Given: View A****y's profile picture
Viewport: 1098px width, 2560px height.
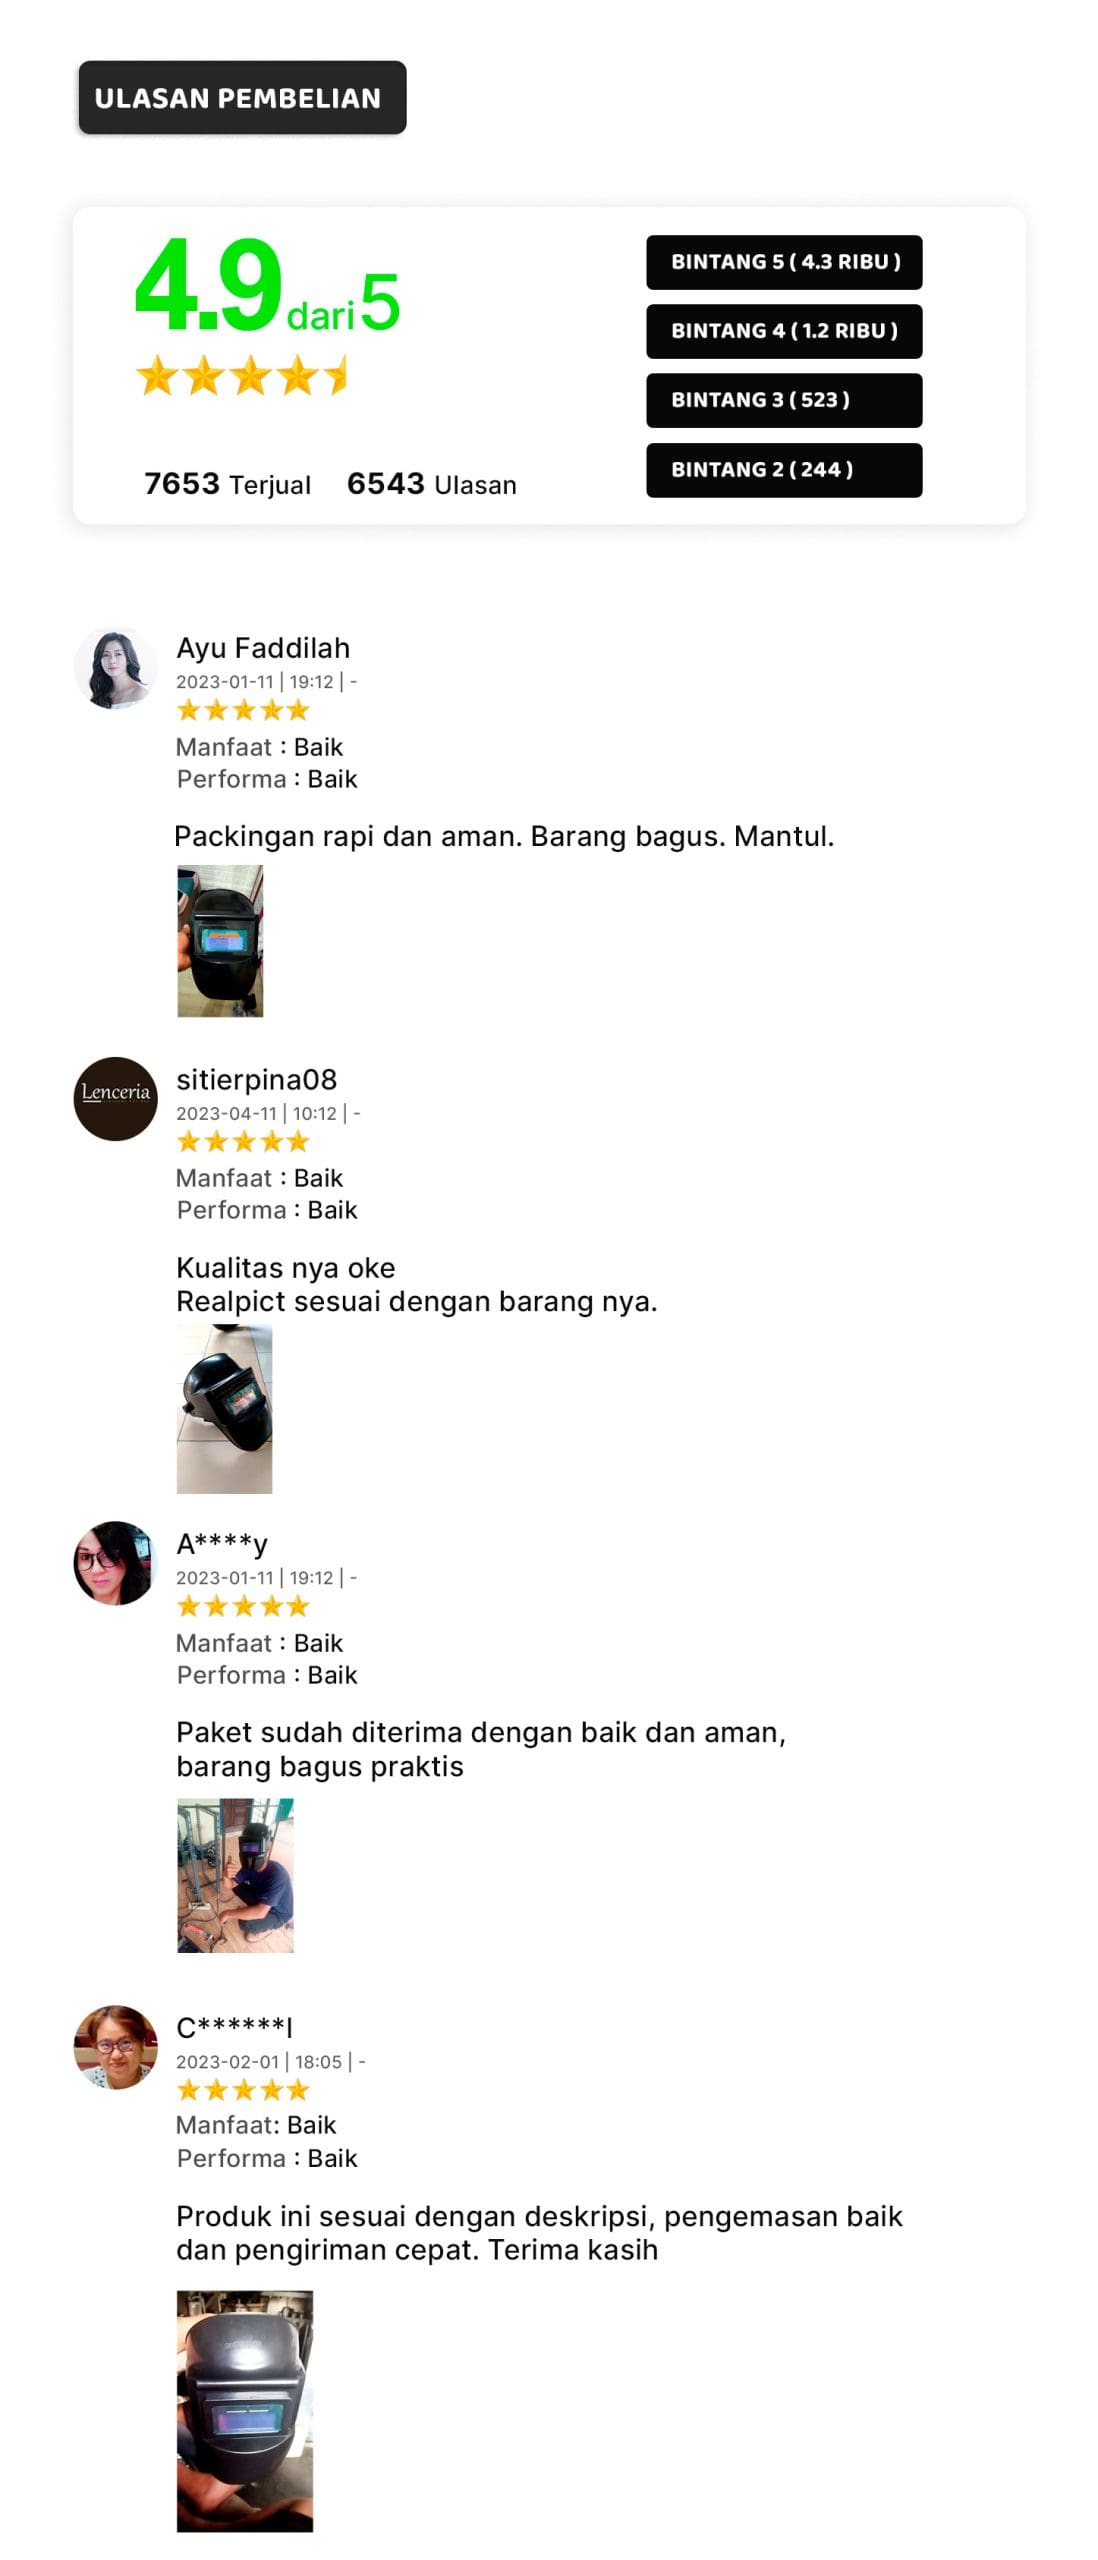Looking at the screenshot, I should click(x=116, y=1562).
